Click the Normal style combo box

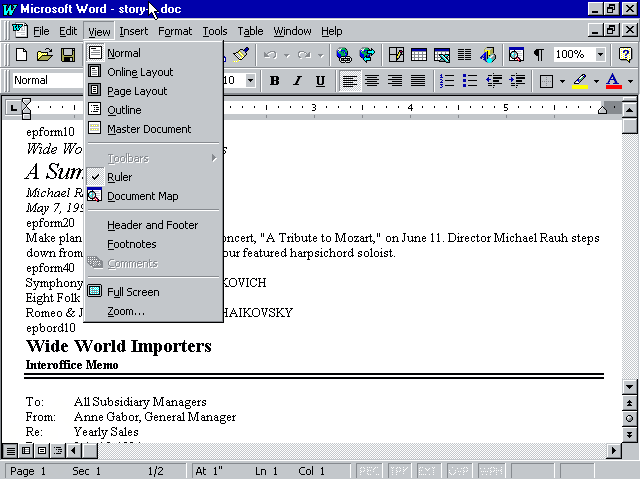click(48, 80)
